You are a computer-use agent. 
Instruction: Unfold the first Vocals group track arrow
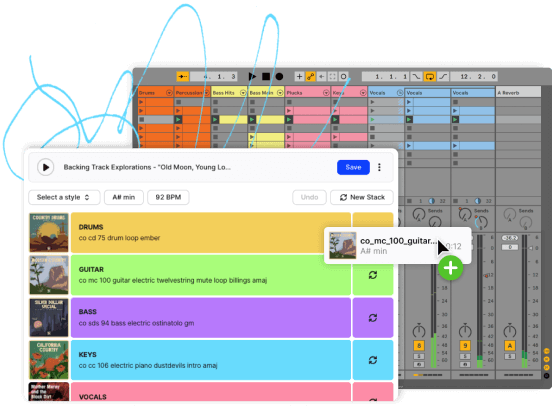(400, 93)
